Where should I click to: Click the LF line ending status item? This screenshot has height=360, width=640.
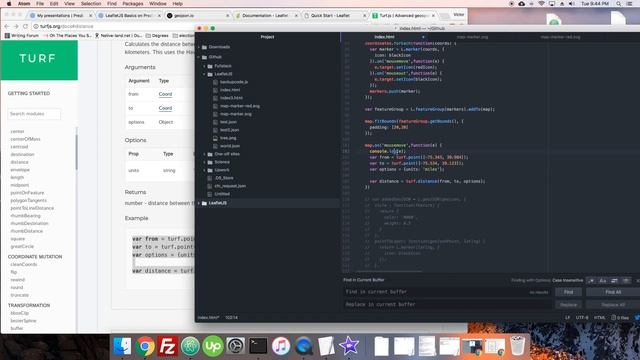(x=567, y=318)
